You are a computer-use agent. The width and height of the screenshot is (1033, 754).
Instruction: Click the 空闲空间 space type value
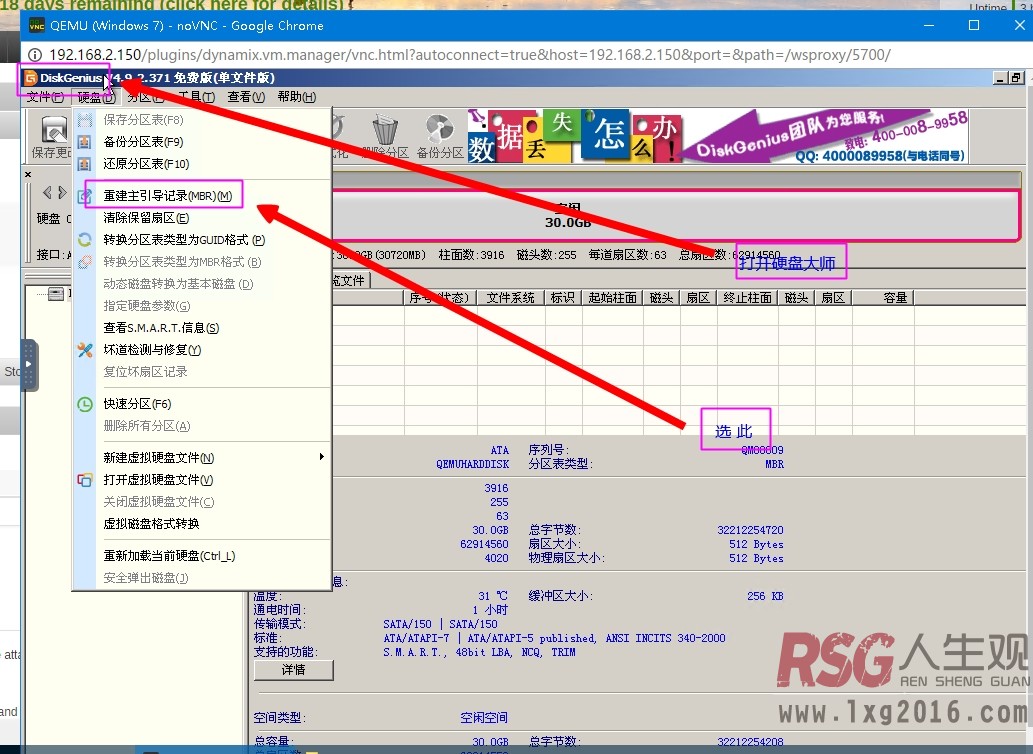(x=484, y=718)
